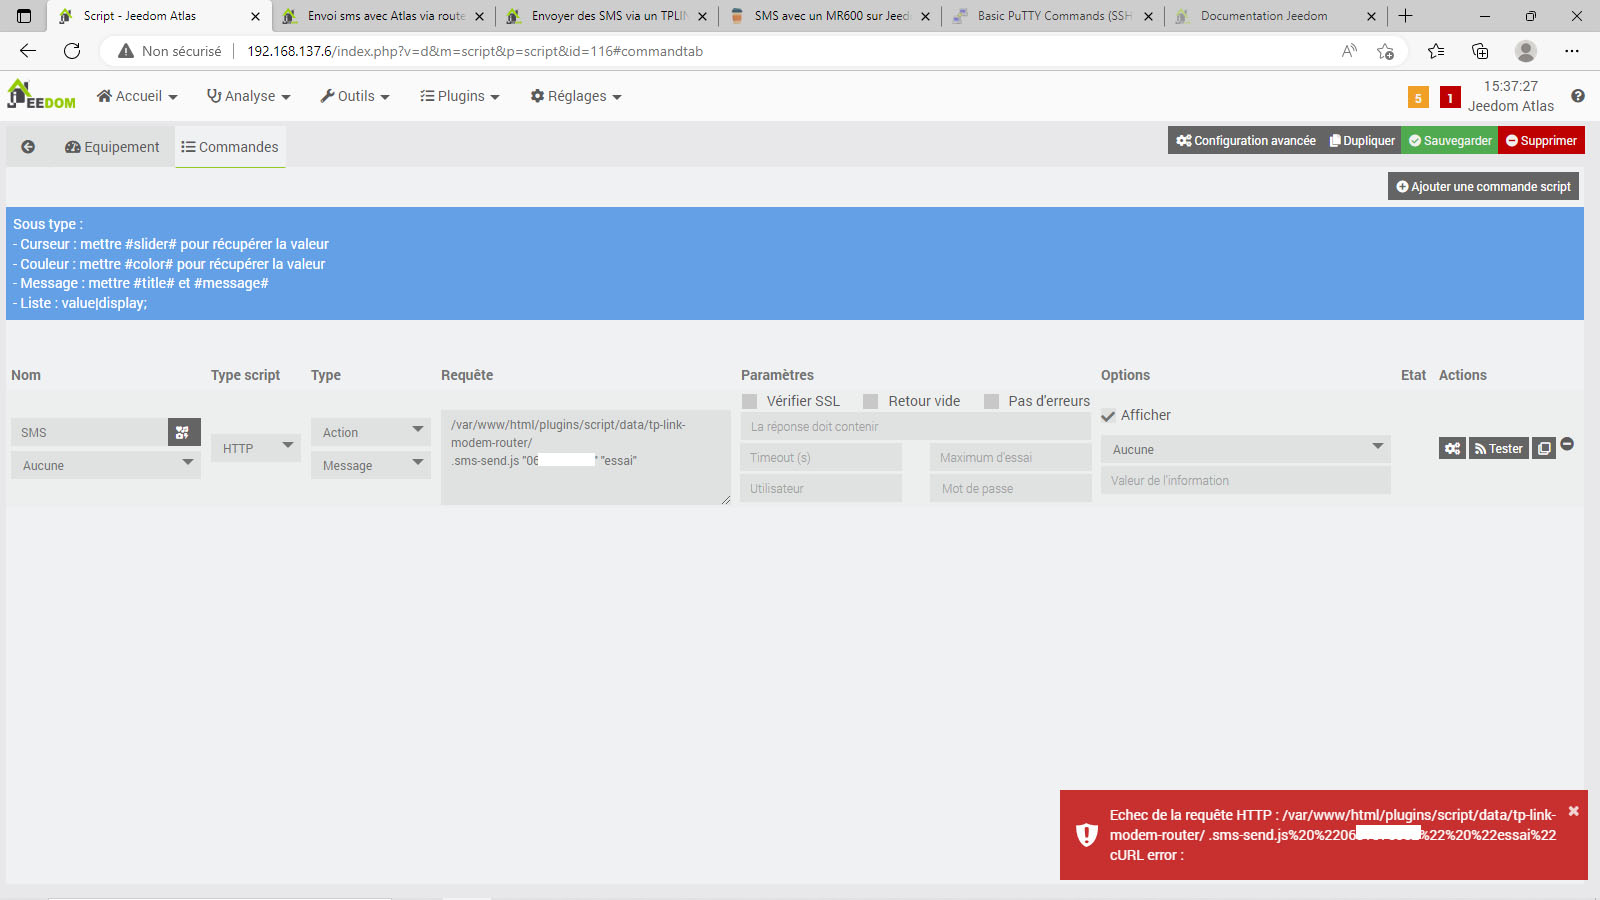Click the Requête script path text area

pyautogui.click(x=586, y=457)
